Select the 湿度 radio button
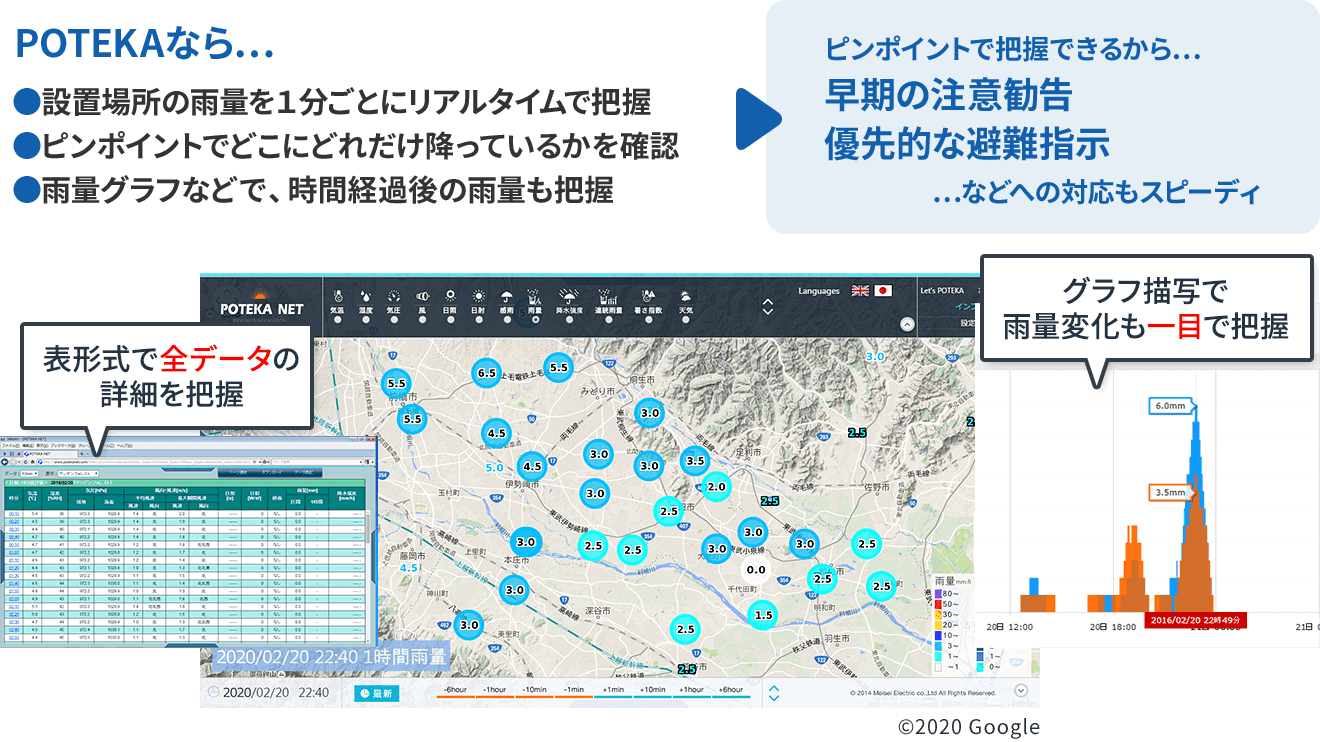The width and height of the screenshot is (1320, 742). (x=366, y=319)
